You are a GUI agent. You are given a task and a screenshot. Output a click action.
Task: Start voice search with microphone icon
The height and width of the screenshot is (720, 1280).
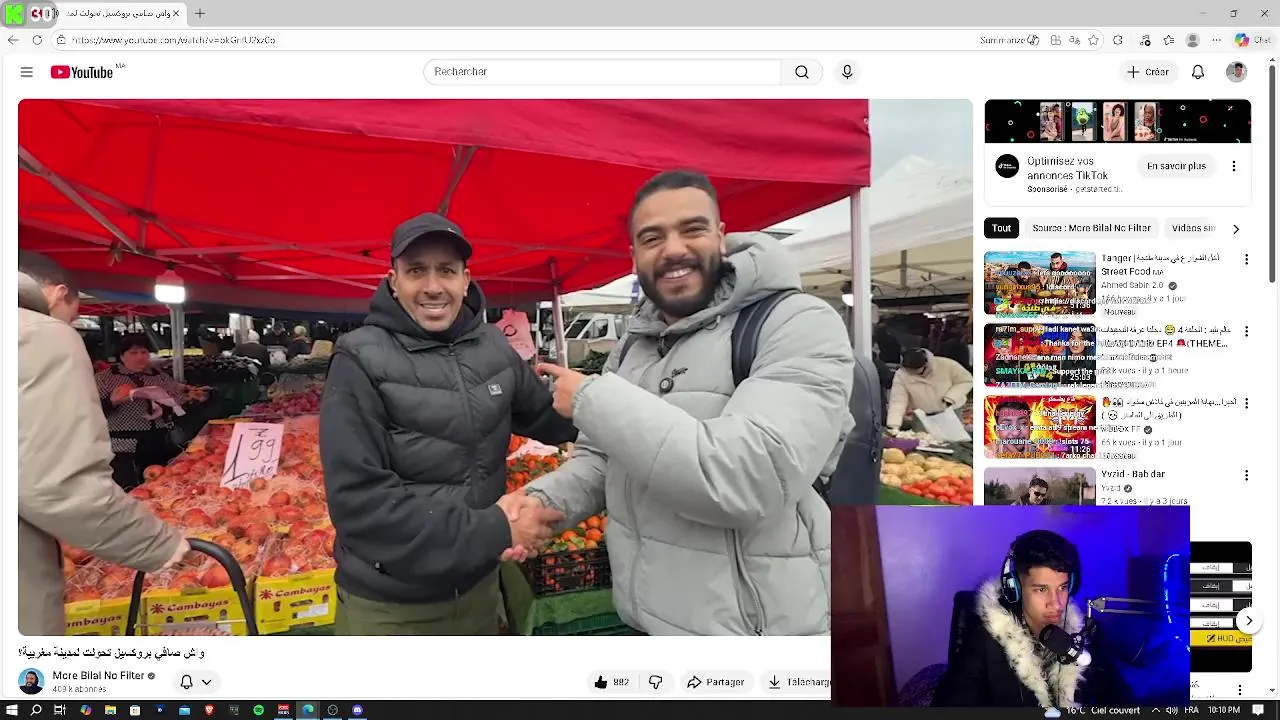click(x=847, y=72)
